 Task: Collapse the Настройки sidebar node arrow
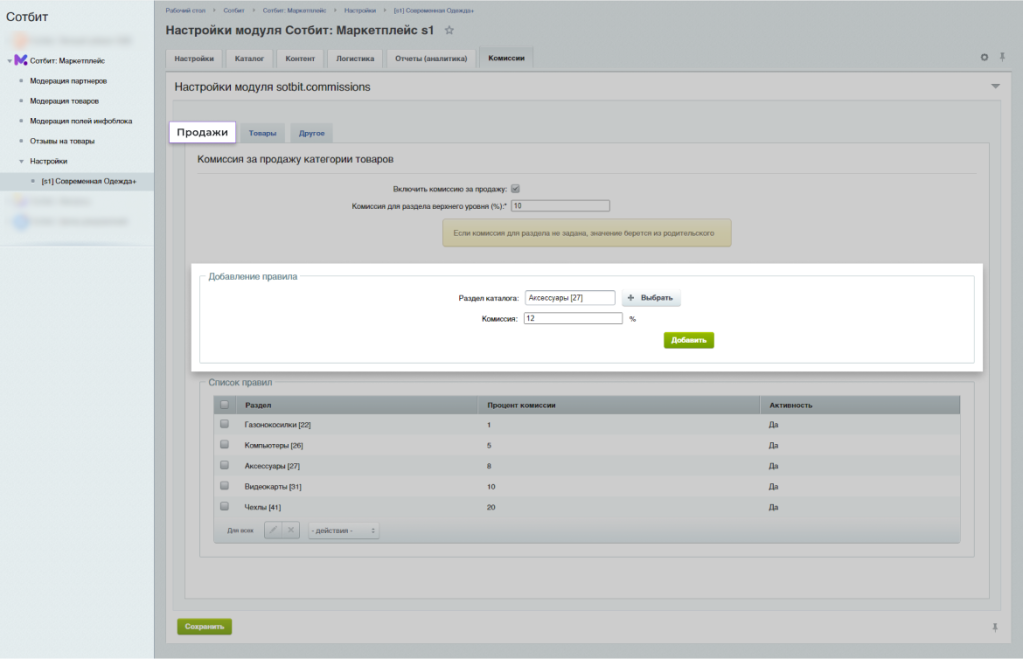pos(22,161)
